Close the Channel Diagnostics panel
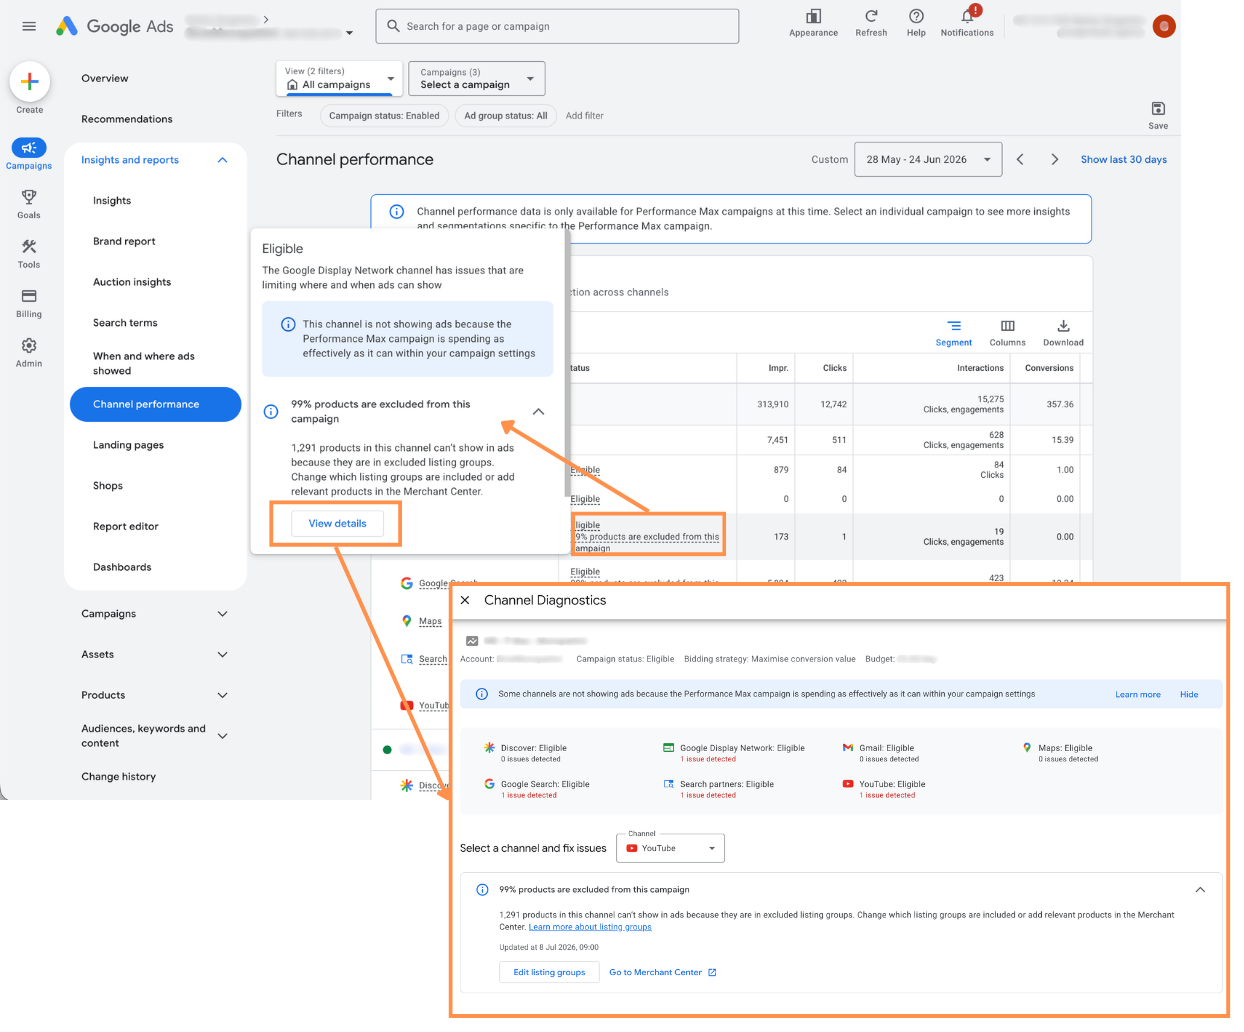The width and height of the screenshot is (1244, 1032). [465, 600]
